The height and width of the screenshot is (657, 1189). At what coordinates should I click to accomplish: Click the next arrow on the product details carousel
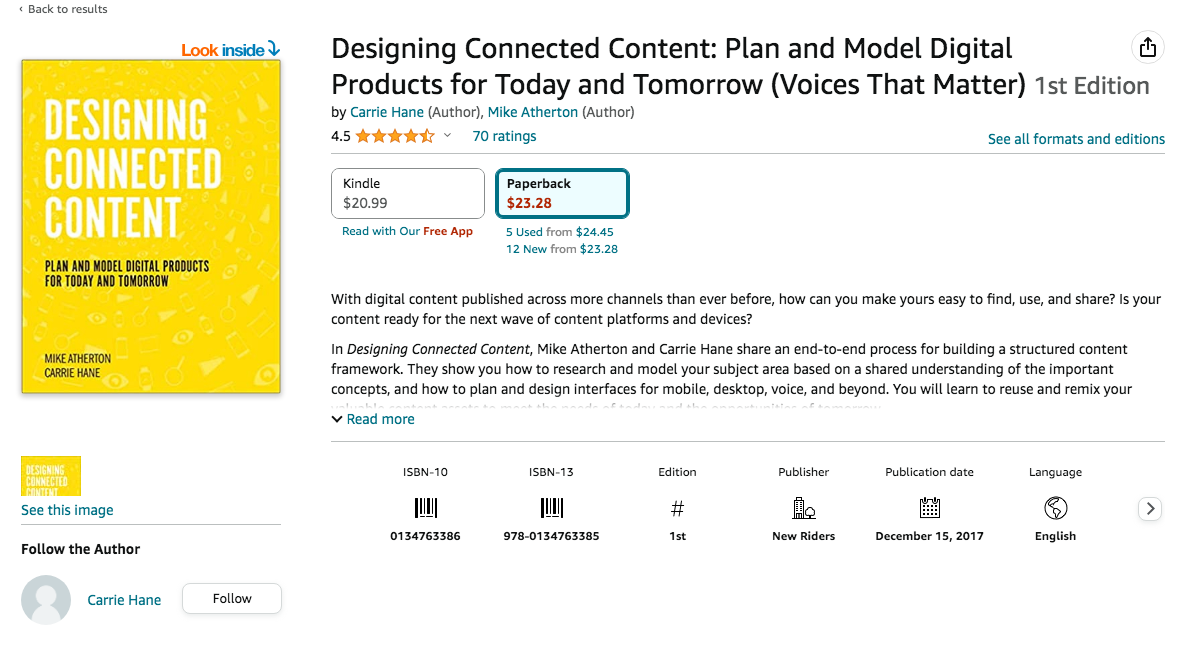(x=1149, y=509)
